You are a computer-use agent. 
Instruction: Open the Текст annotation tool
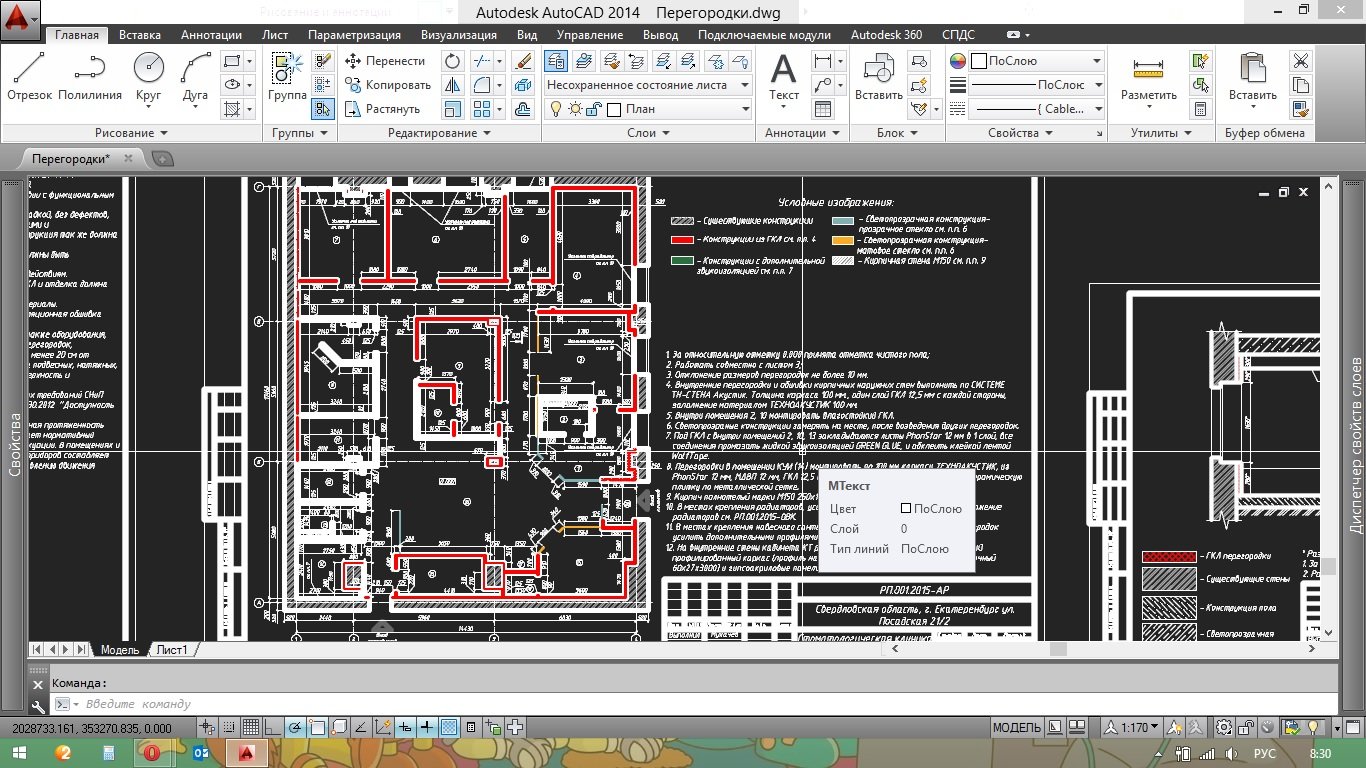coord(783,77)
